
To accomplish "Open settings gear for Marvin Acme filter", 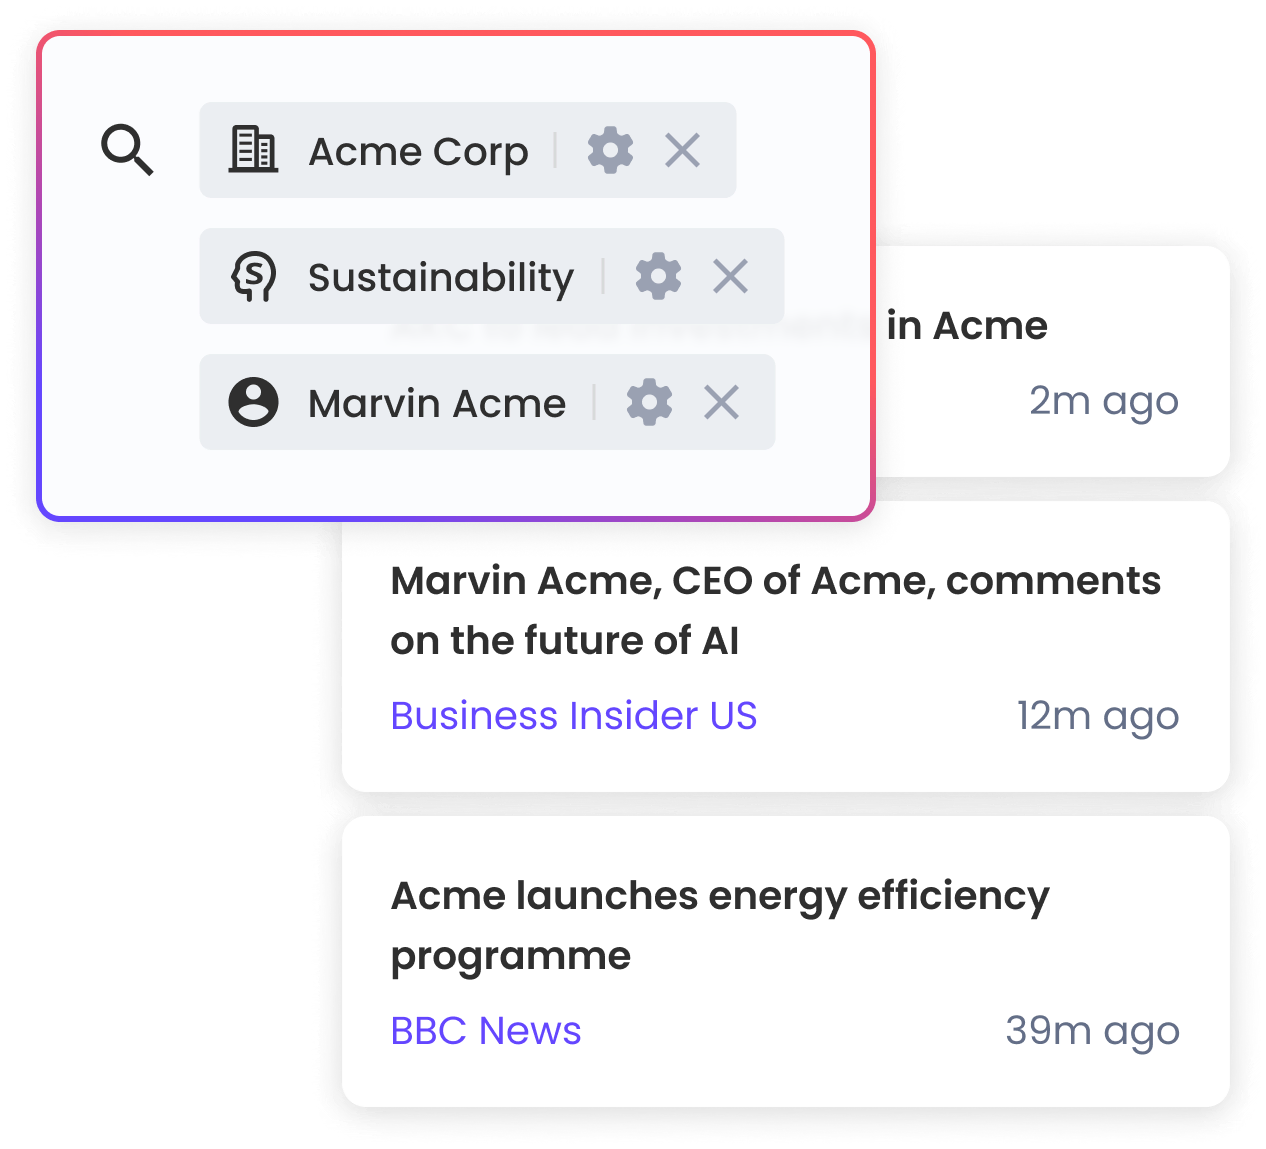I will (x=649, y=403).
